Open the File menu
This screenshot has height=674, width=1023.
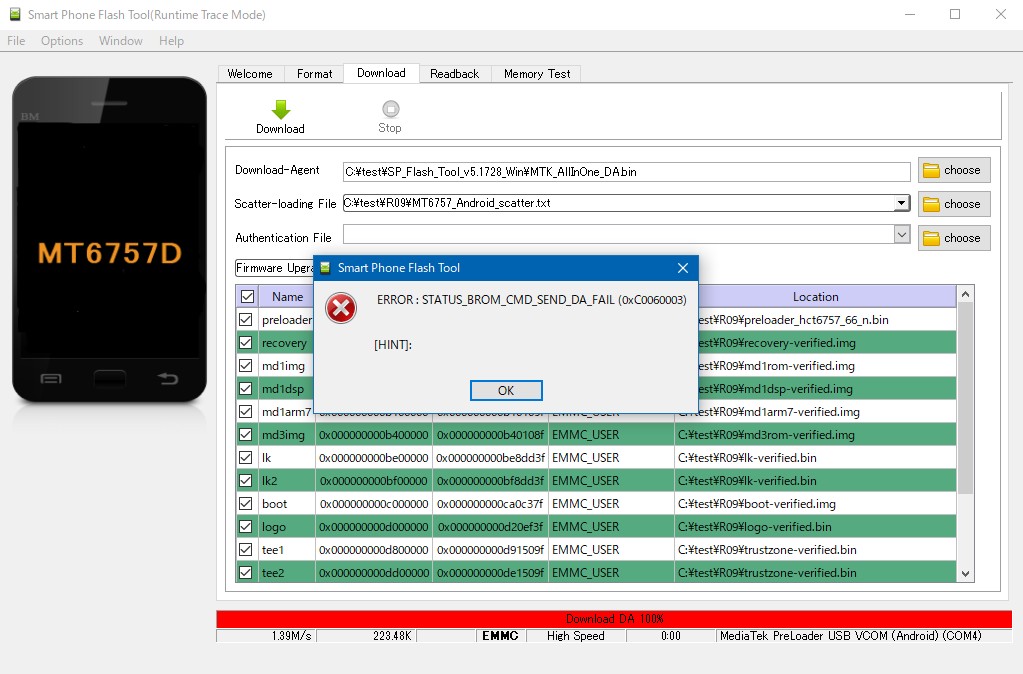tap(16, 40)
